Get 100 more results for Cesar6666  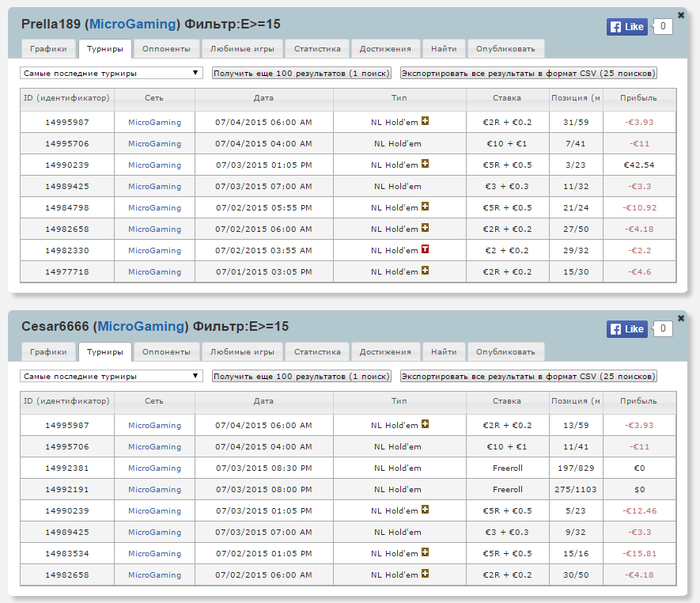(x=301, y=376)
